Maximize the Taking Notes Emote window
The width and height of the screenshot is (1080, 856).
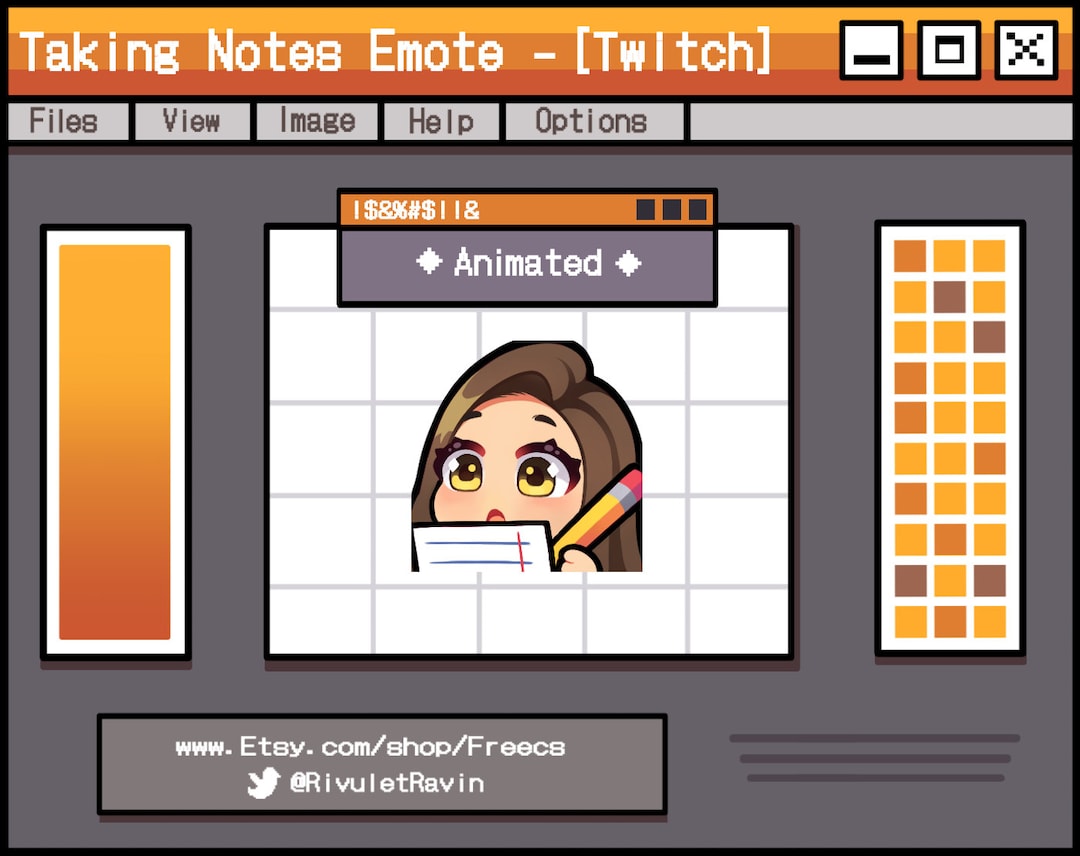click(x=948, y=50)
